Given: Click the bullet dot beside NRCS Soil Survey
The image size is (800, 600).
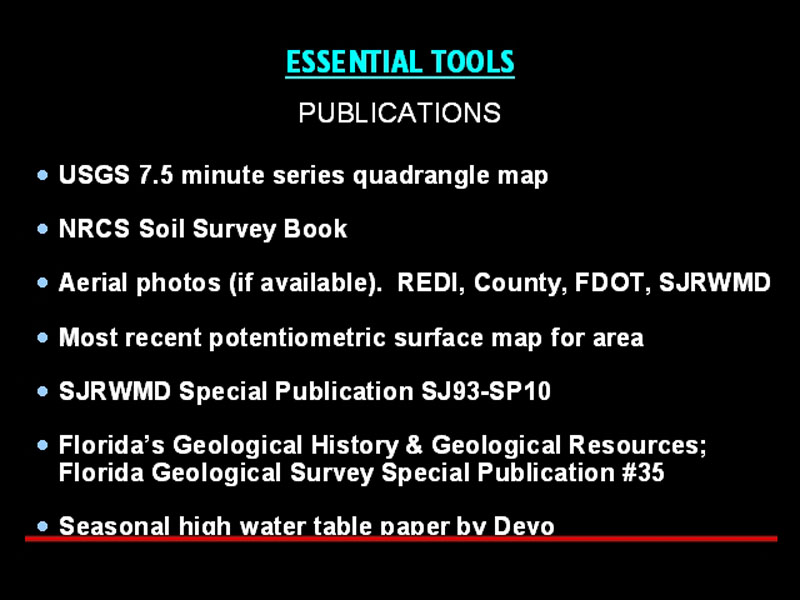Looking at the screenshot, I should coord(42,230).
